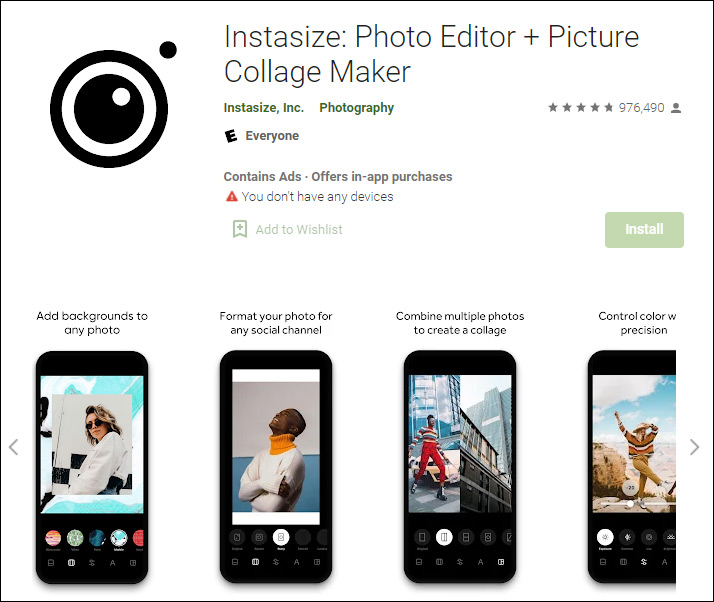Open the Photography category link
This screenshot has height=602, width=714.
click(x=357, y=107)
